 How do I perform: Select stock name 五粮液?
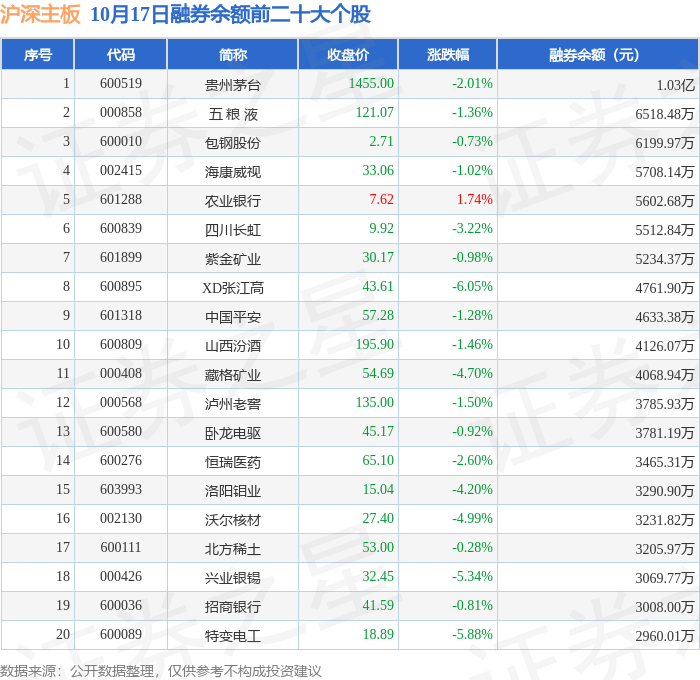(x=233, y=113)
